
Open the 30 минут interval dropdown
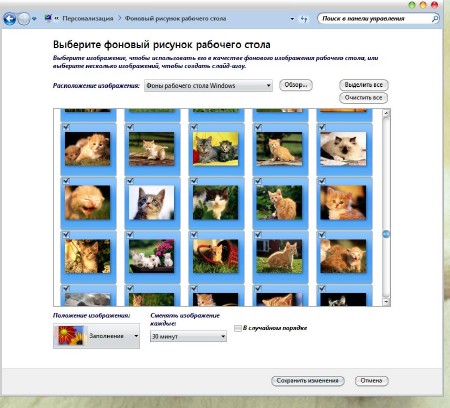[x=188, y=336]
